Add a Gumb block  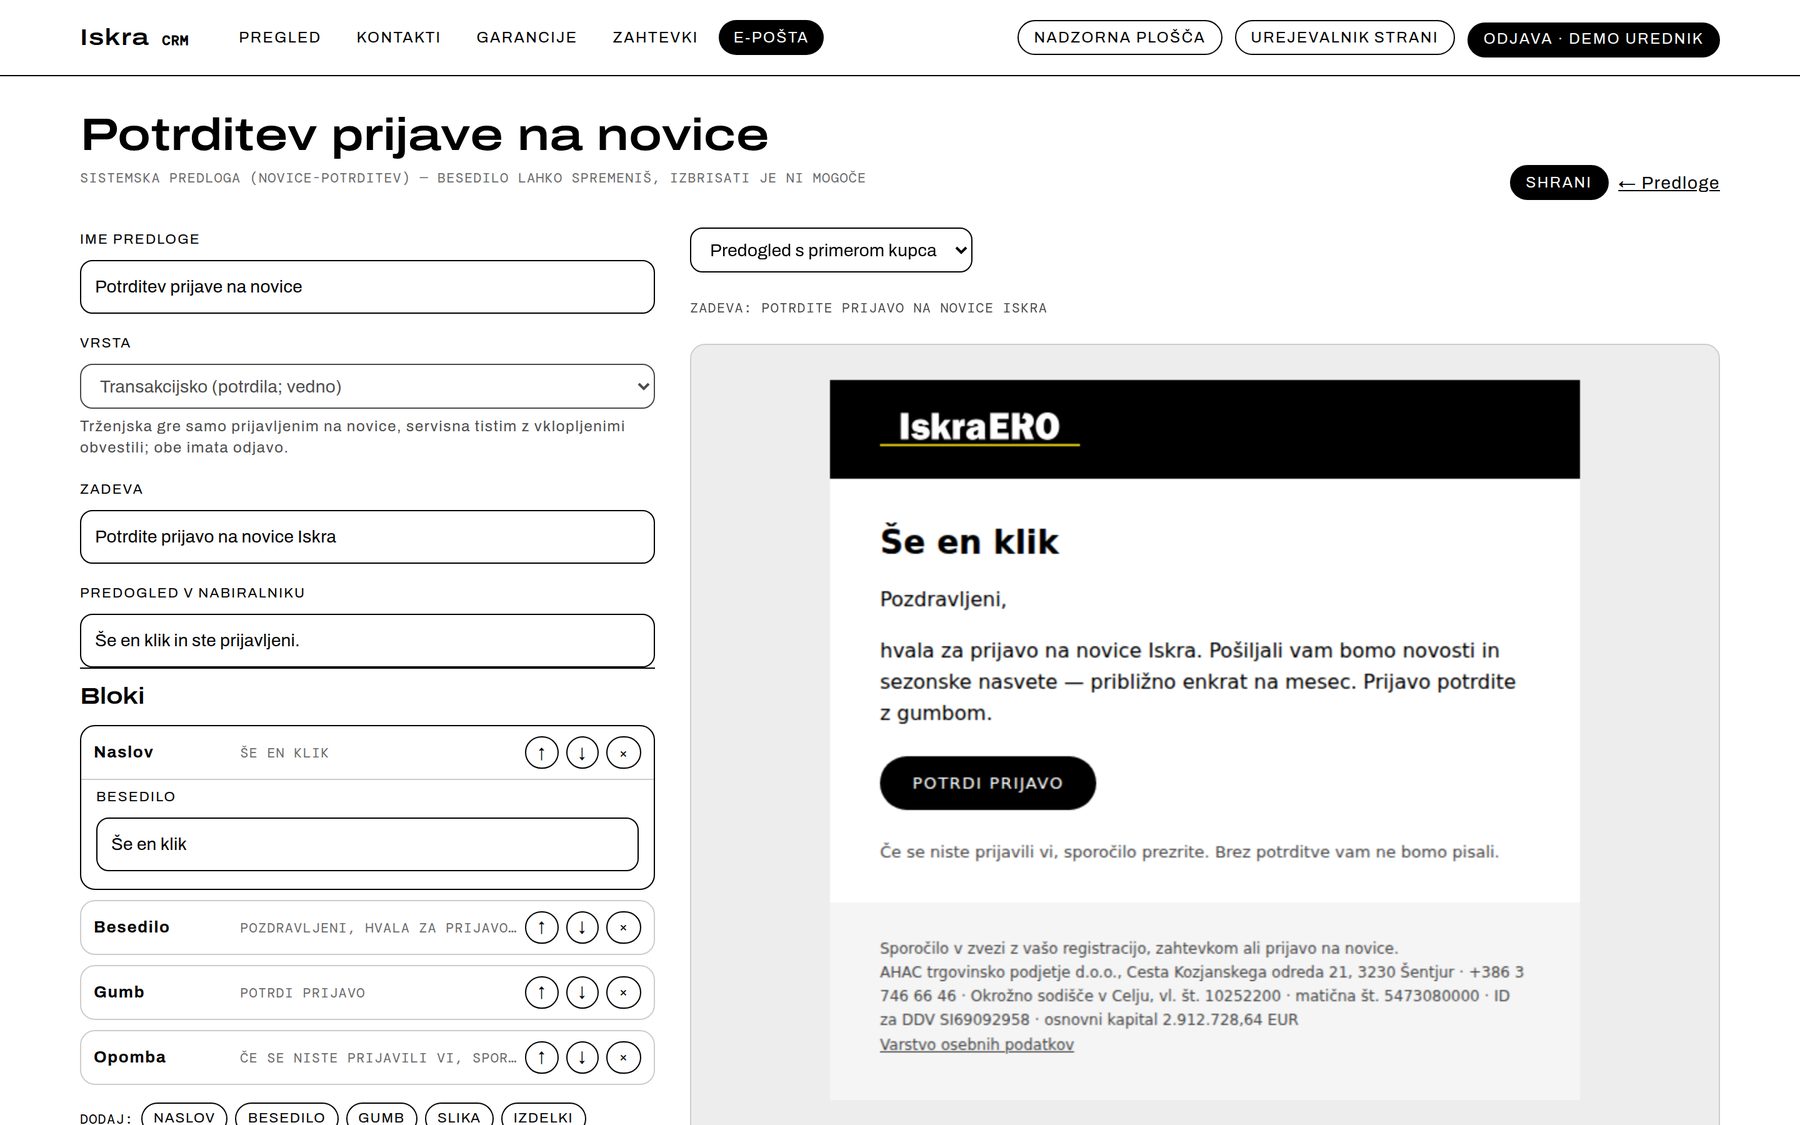pyautogui.click(x=381, y=1115)
